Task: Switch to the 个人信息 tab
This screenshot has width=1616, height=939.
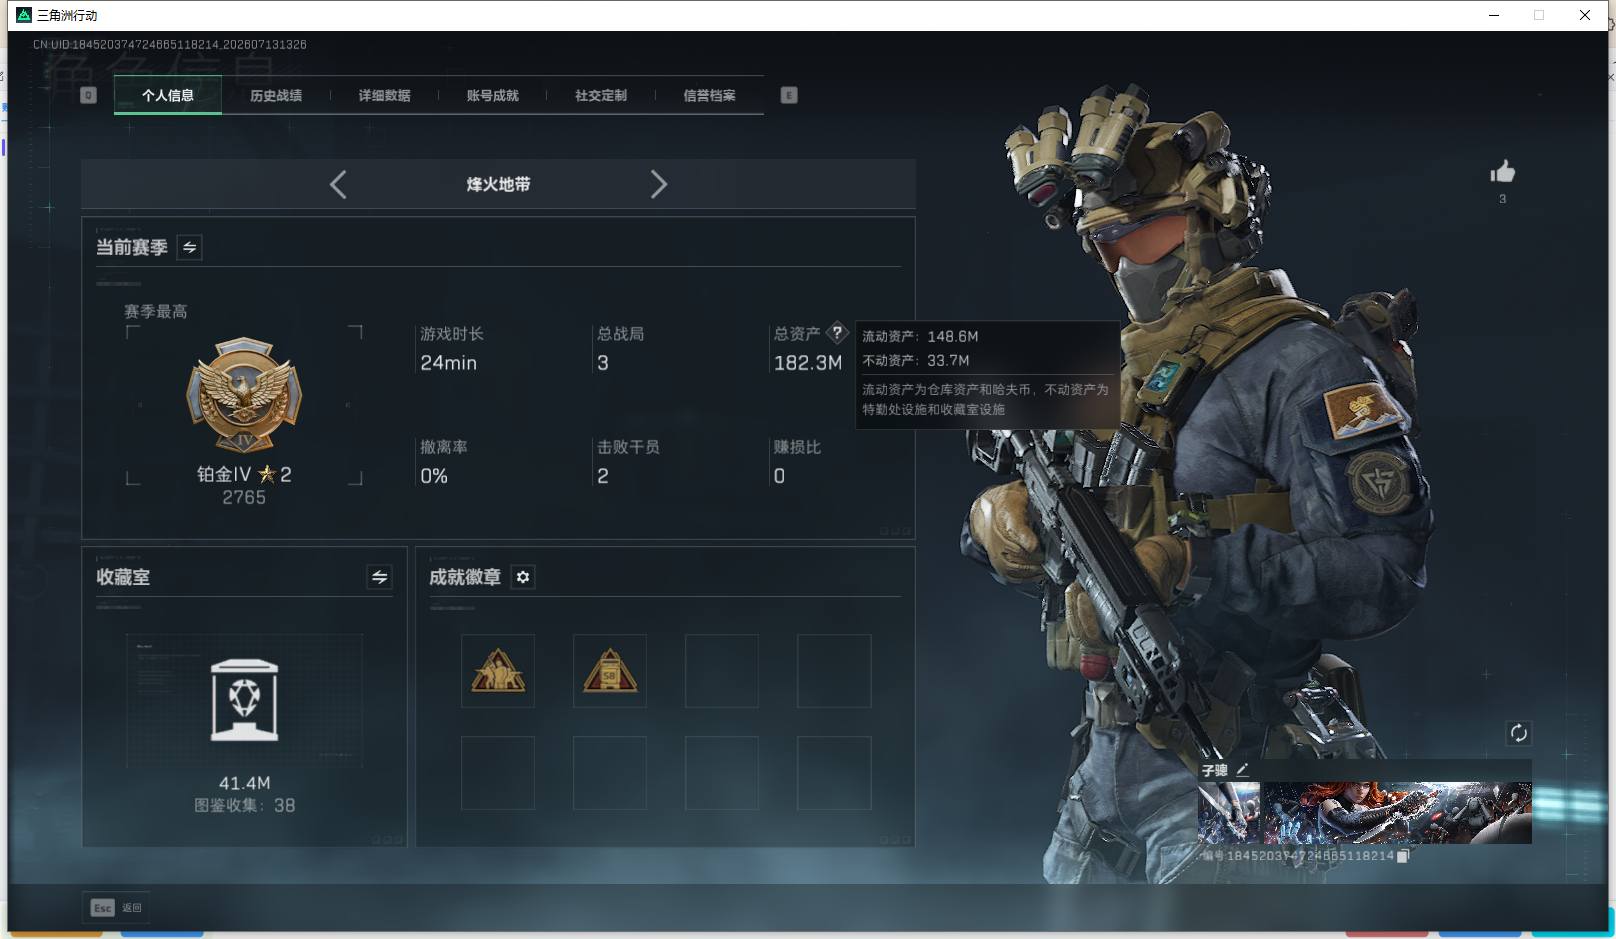Action: coord(168,95)
